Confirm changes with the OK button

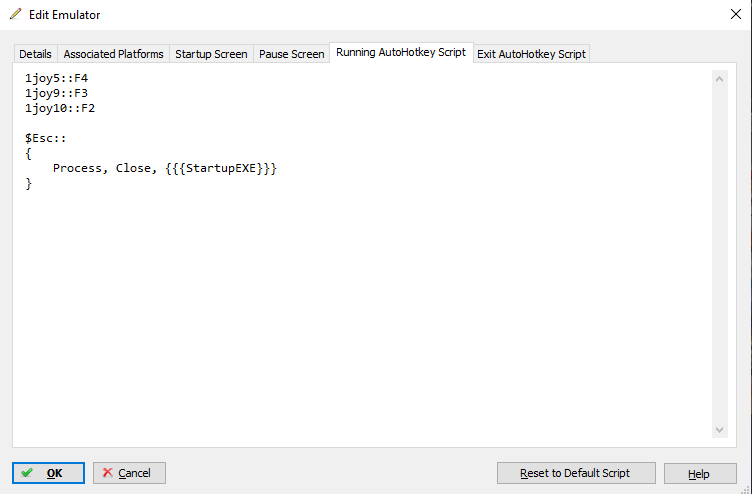coord(48,473)
